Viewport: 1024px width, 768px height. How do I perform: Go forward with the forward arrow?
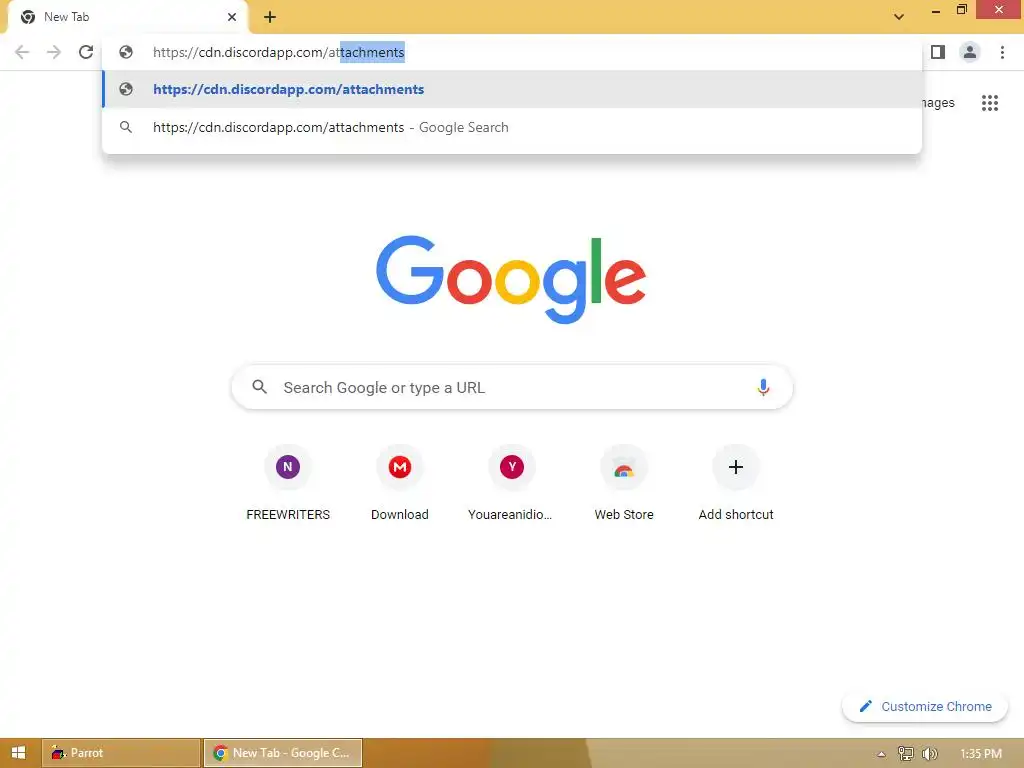click(x=54, y=52)
